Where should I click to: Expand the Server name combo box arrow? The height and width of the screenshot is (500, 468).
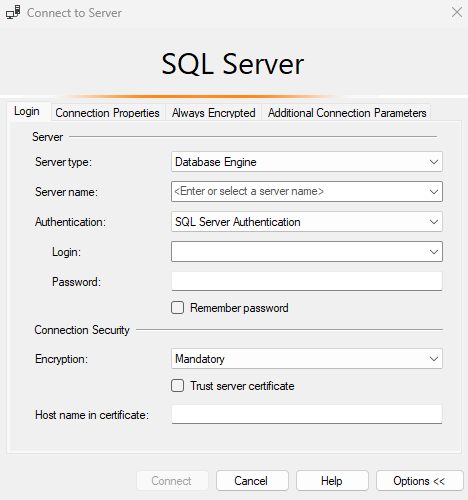click(434, 192)
